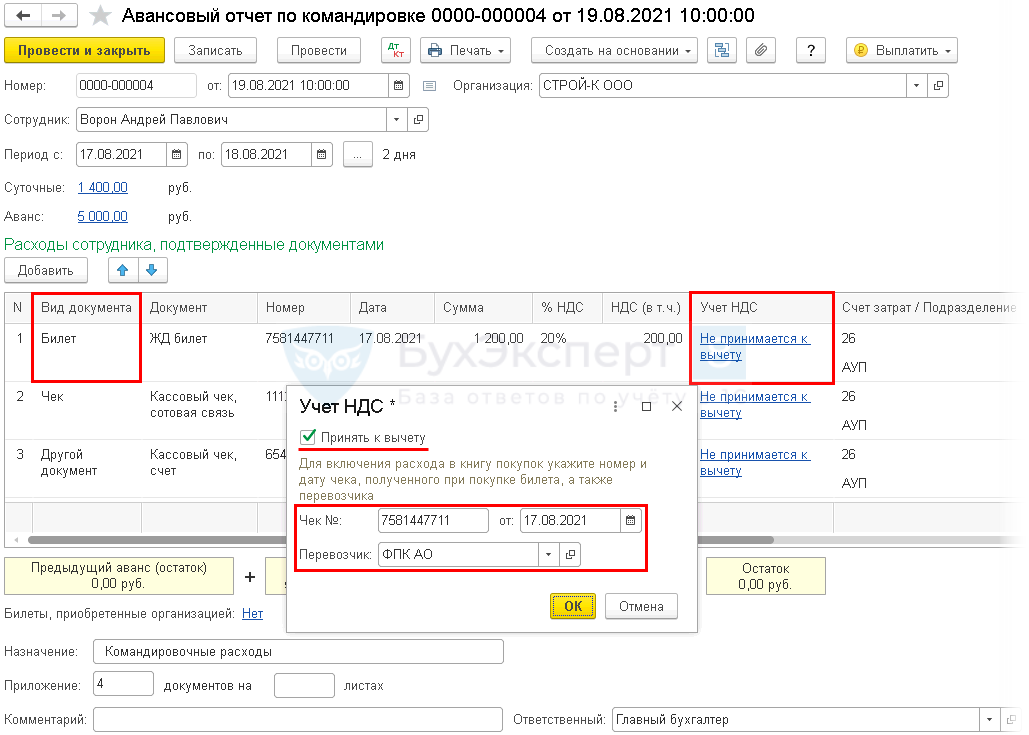Show Дт/Кт accounting entries
This screenshot has width=1029, height=735.
396,50
